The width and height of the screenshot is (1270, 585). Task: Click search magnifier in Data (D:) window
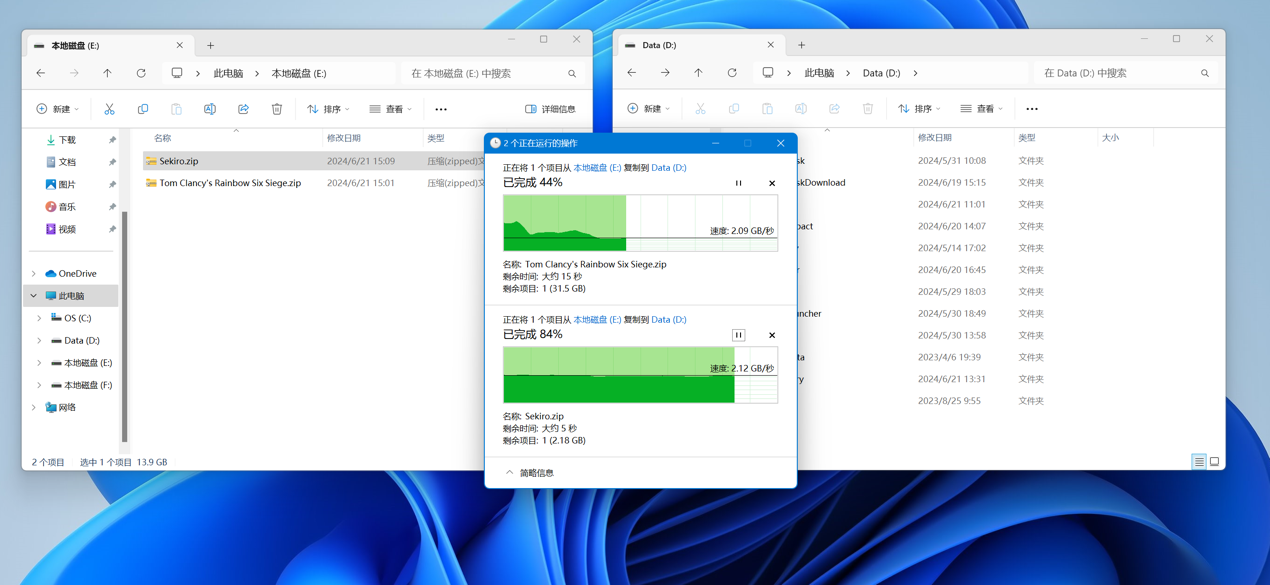coord(1205,74)
